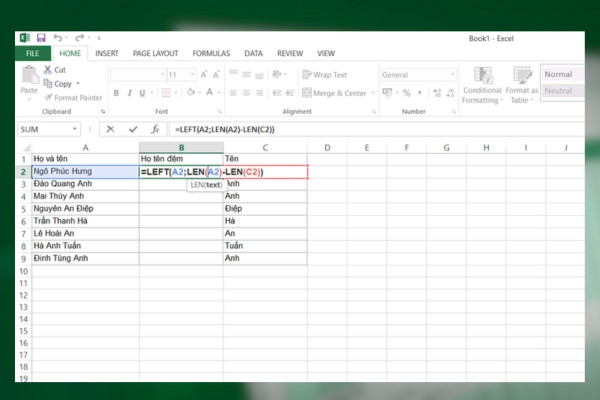
Task: Toggle Align Right
Action: 259,93
